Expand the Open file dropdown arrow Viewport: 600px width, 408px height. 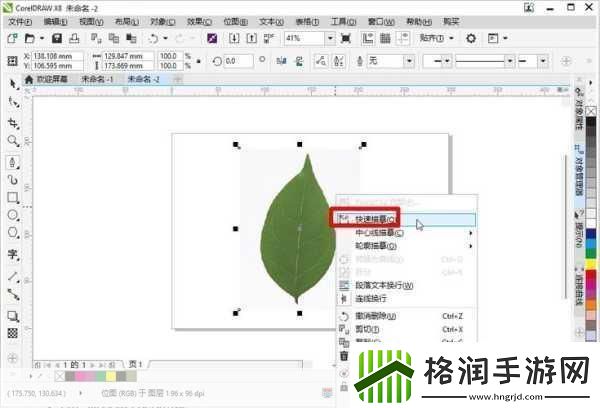(42, 38)
